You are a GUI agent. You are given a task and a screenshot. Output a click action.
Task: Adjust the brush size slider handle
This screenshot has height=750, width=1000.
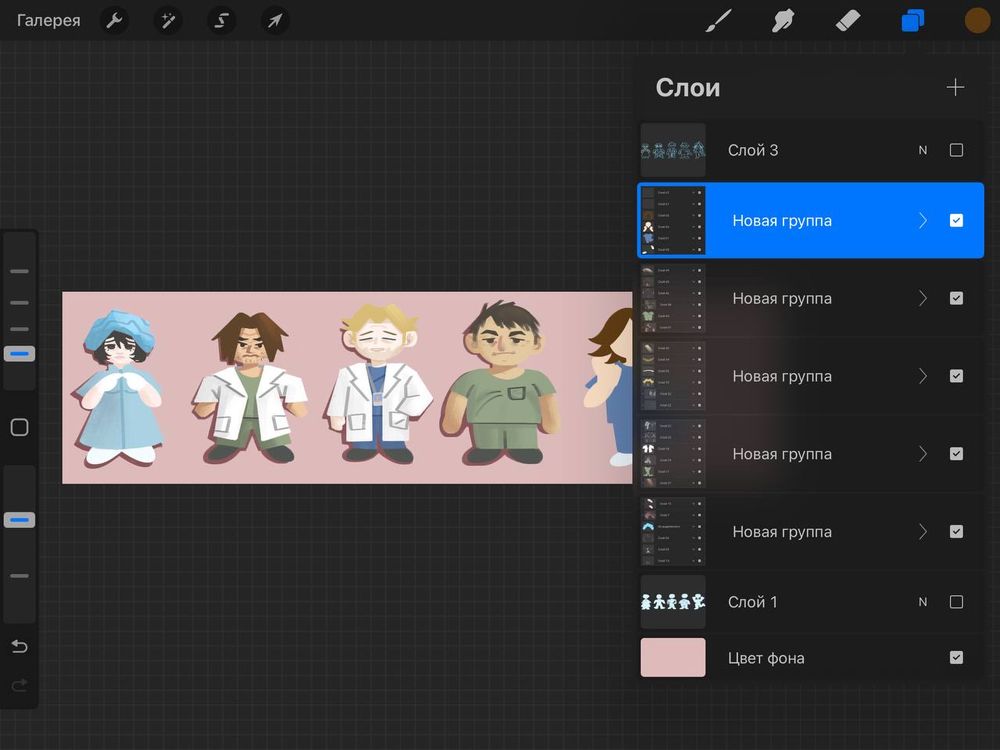[x=19, y=353]
